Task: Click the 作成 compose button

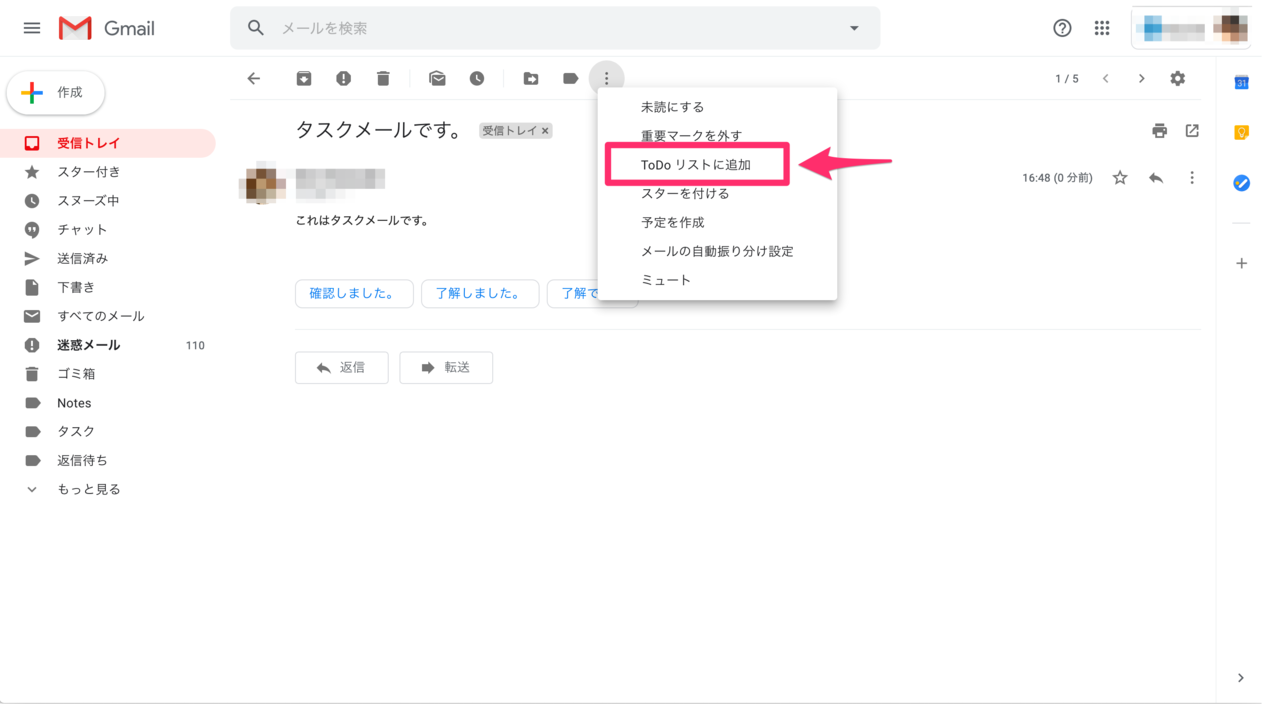Action: click(x=55, y=92)
